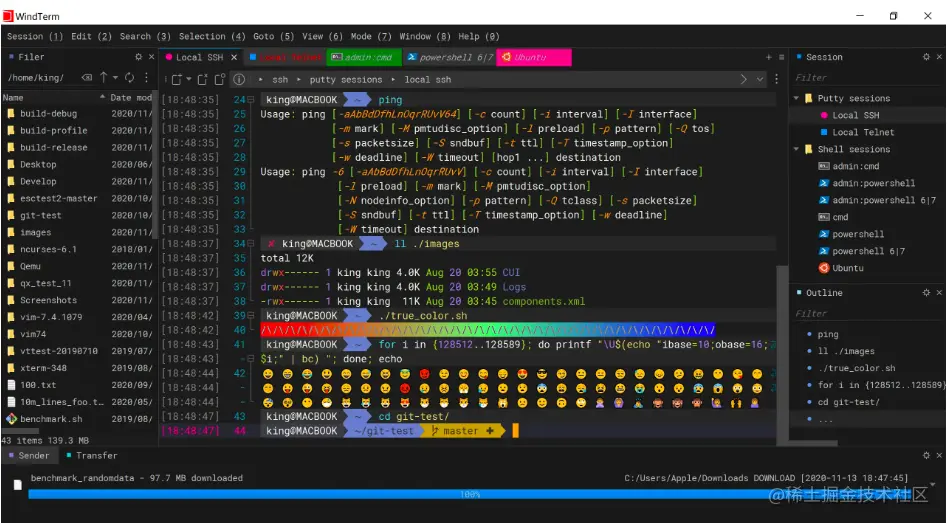
Task: Click the benchmark_randomdata download progress bar
Action: tap(471, 494)
